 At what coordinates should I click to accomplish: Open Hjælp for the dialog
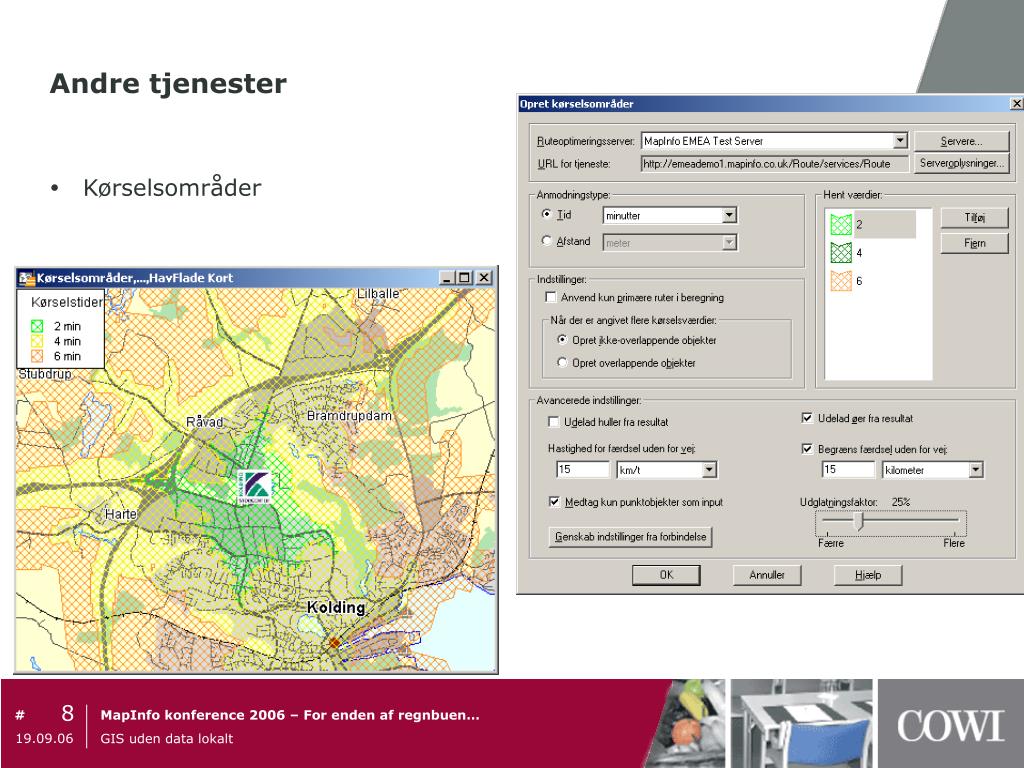coord(868,575)
